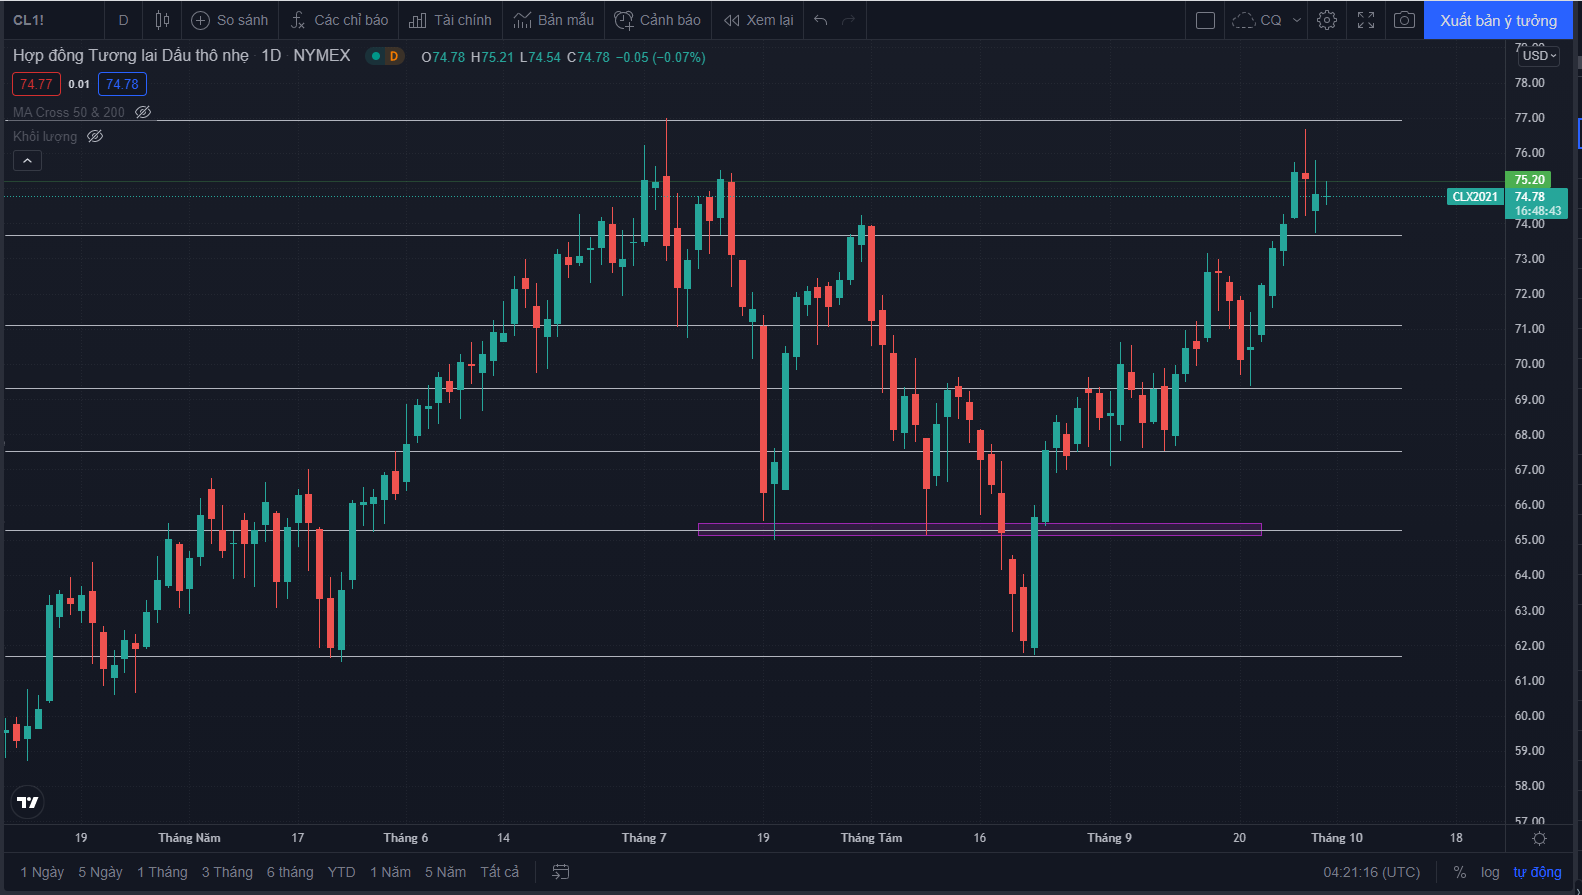
Task: Open the Các chỉ báo indicators menu
Action: [340, 20]
